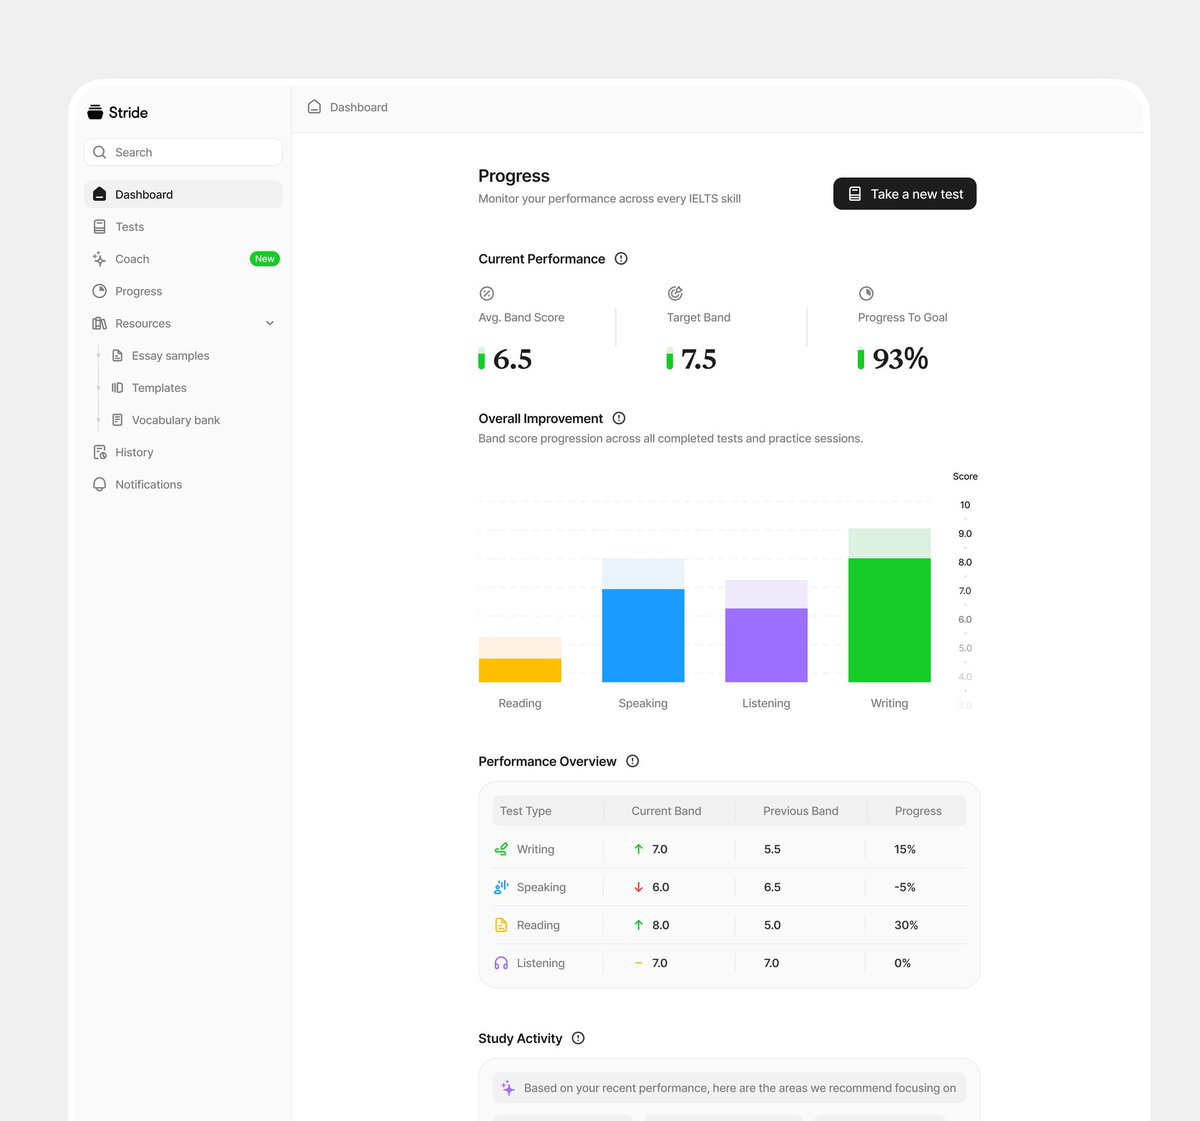
Task: Click the blue Speaking bar in chart
Action: 643,636
